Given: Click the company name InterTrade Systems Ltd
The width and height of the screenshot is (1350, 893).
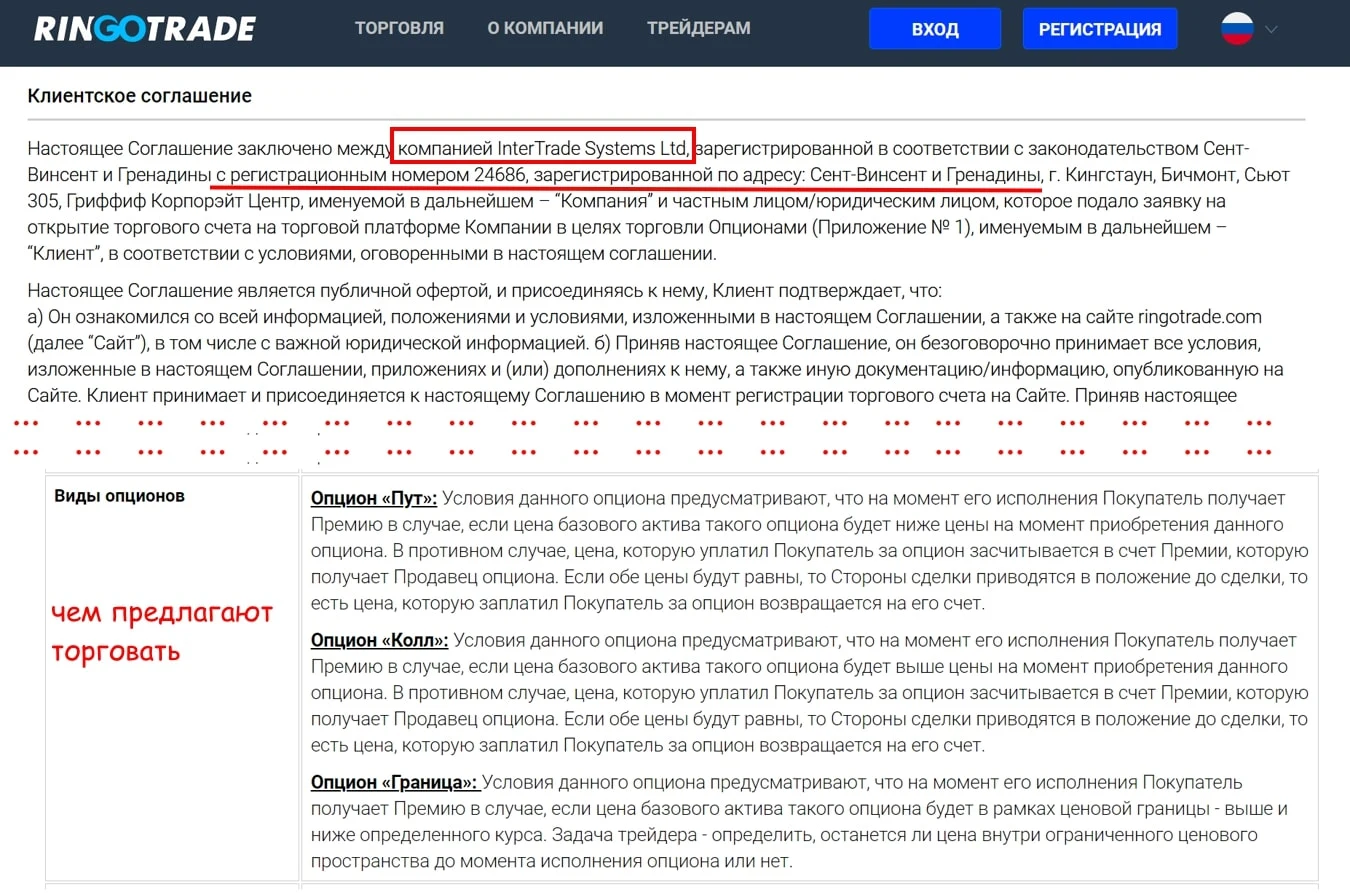Looking at the screenshot, I should tap(593, 149).
